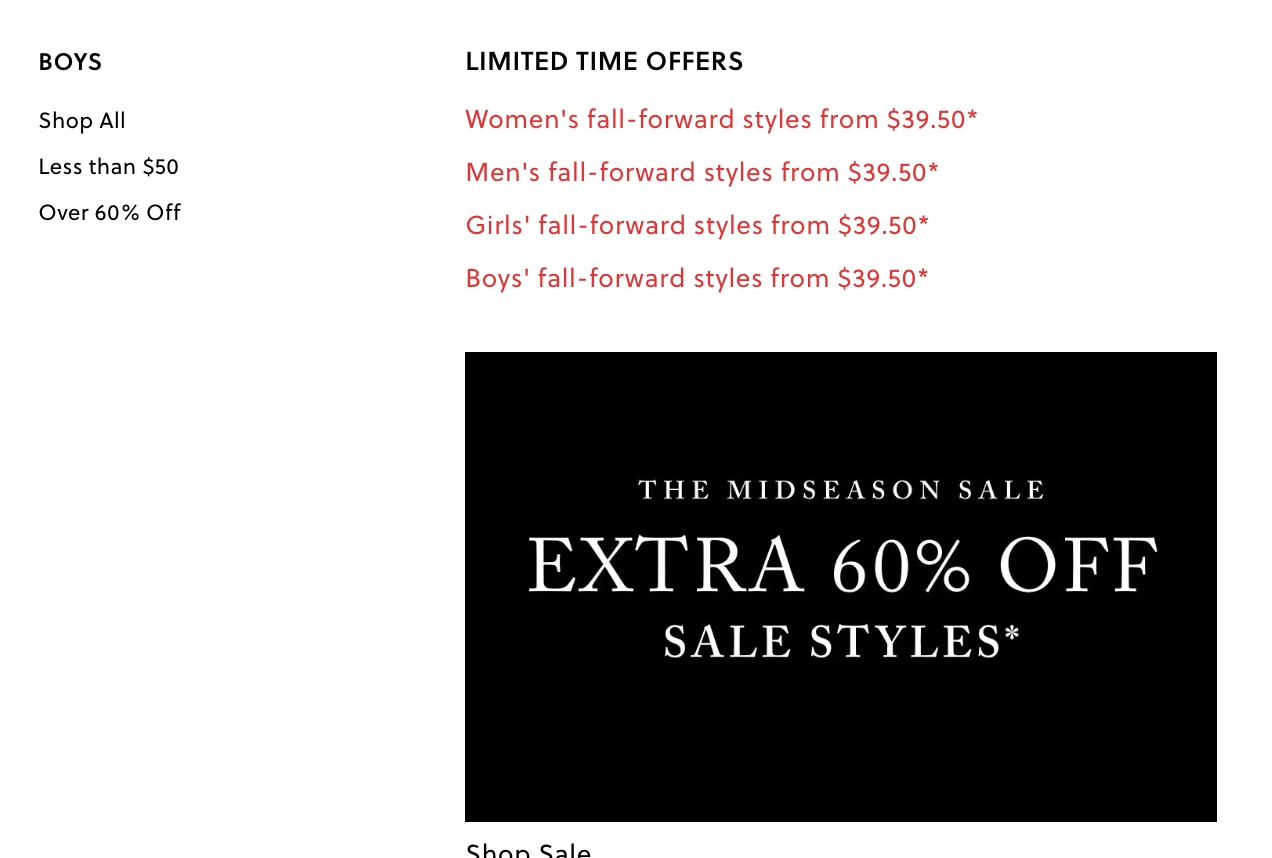Click $39.50* price in Boys' offer
This screenshot has height=858, width=1272.
[x=882, y=279]
